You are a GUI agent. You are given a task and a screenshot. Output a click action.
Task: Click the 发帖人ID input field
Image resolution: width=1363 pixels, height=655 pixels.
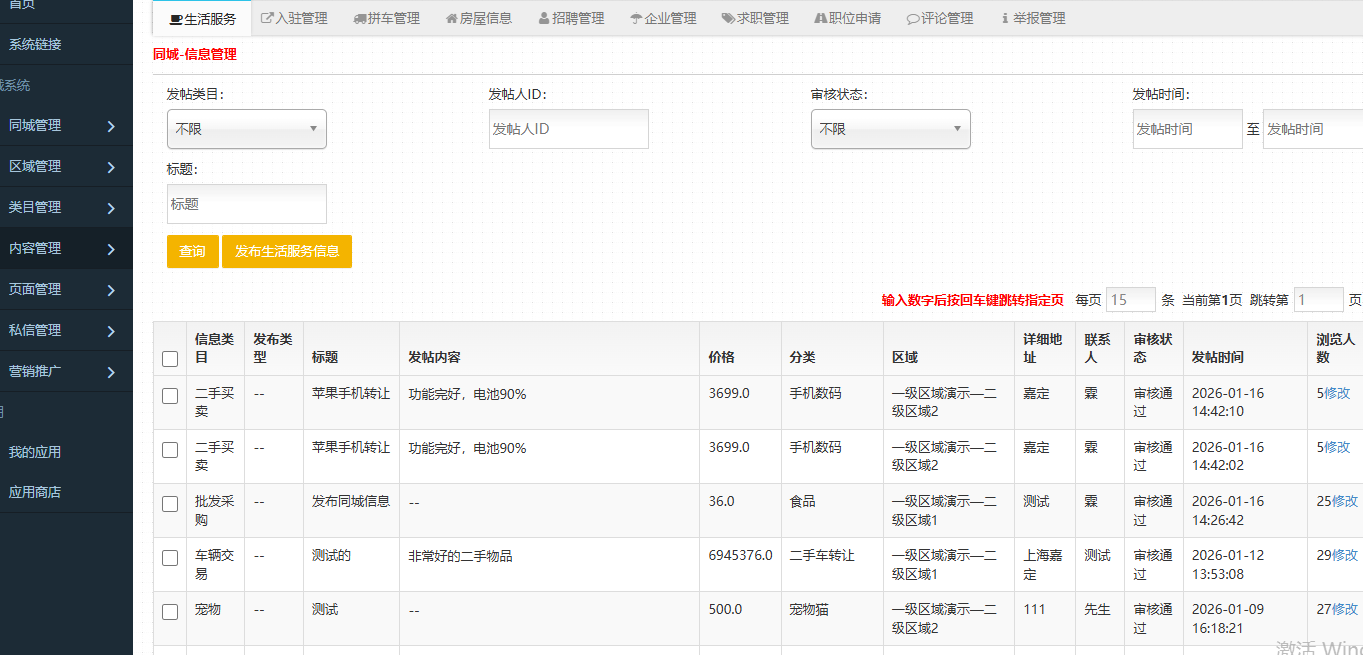pos(568,129)
